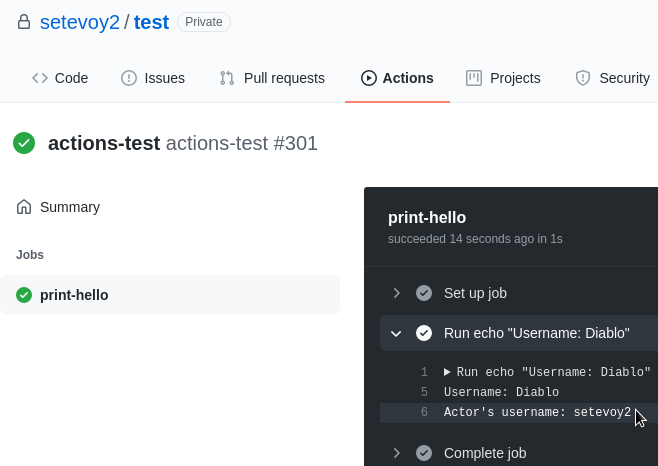The width and height of the screenshot is (658, 466).
Task: Collapse the Run echo Username step
Action: pyautogui.click(x=396, y=333)
